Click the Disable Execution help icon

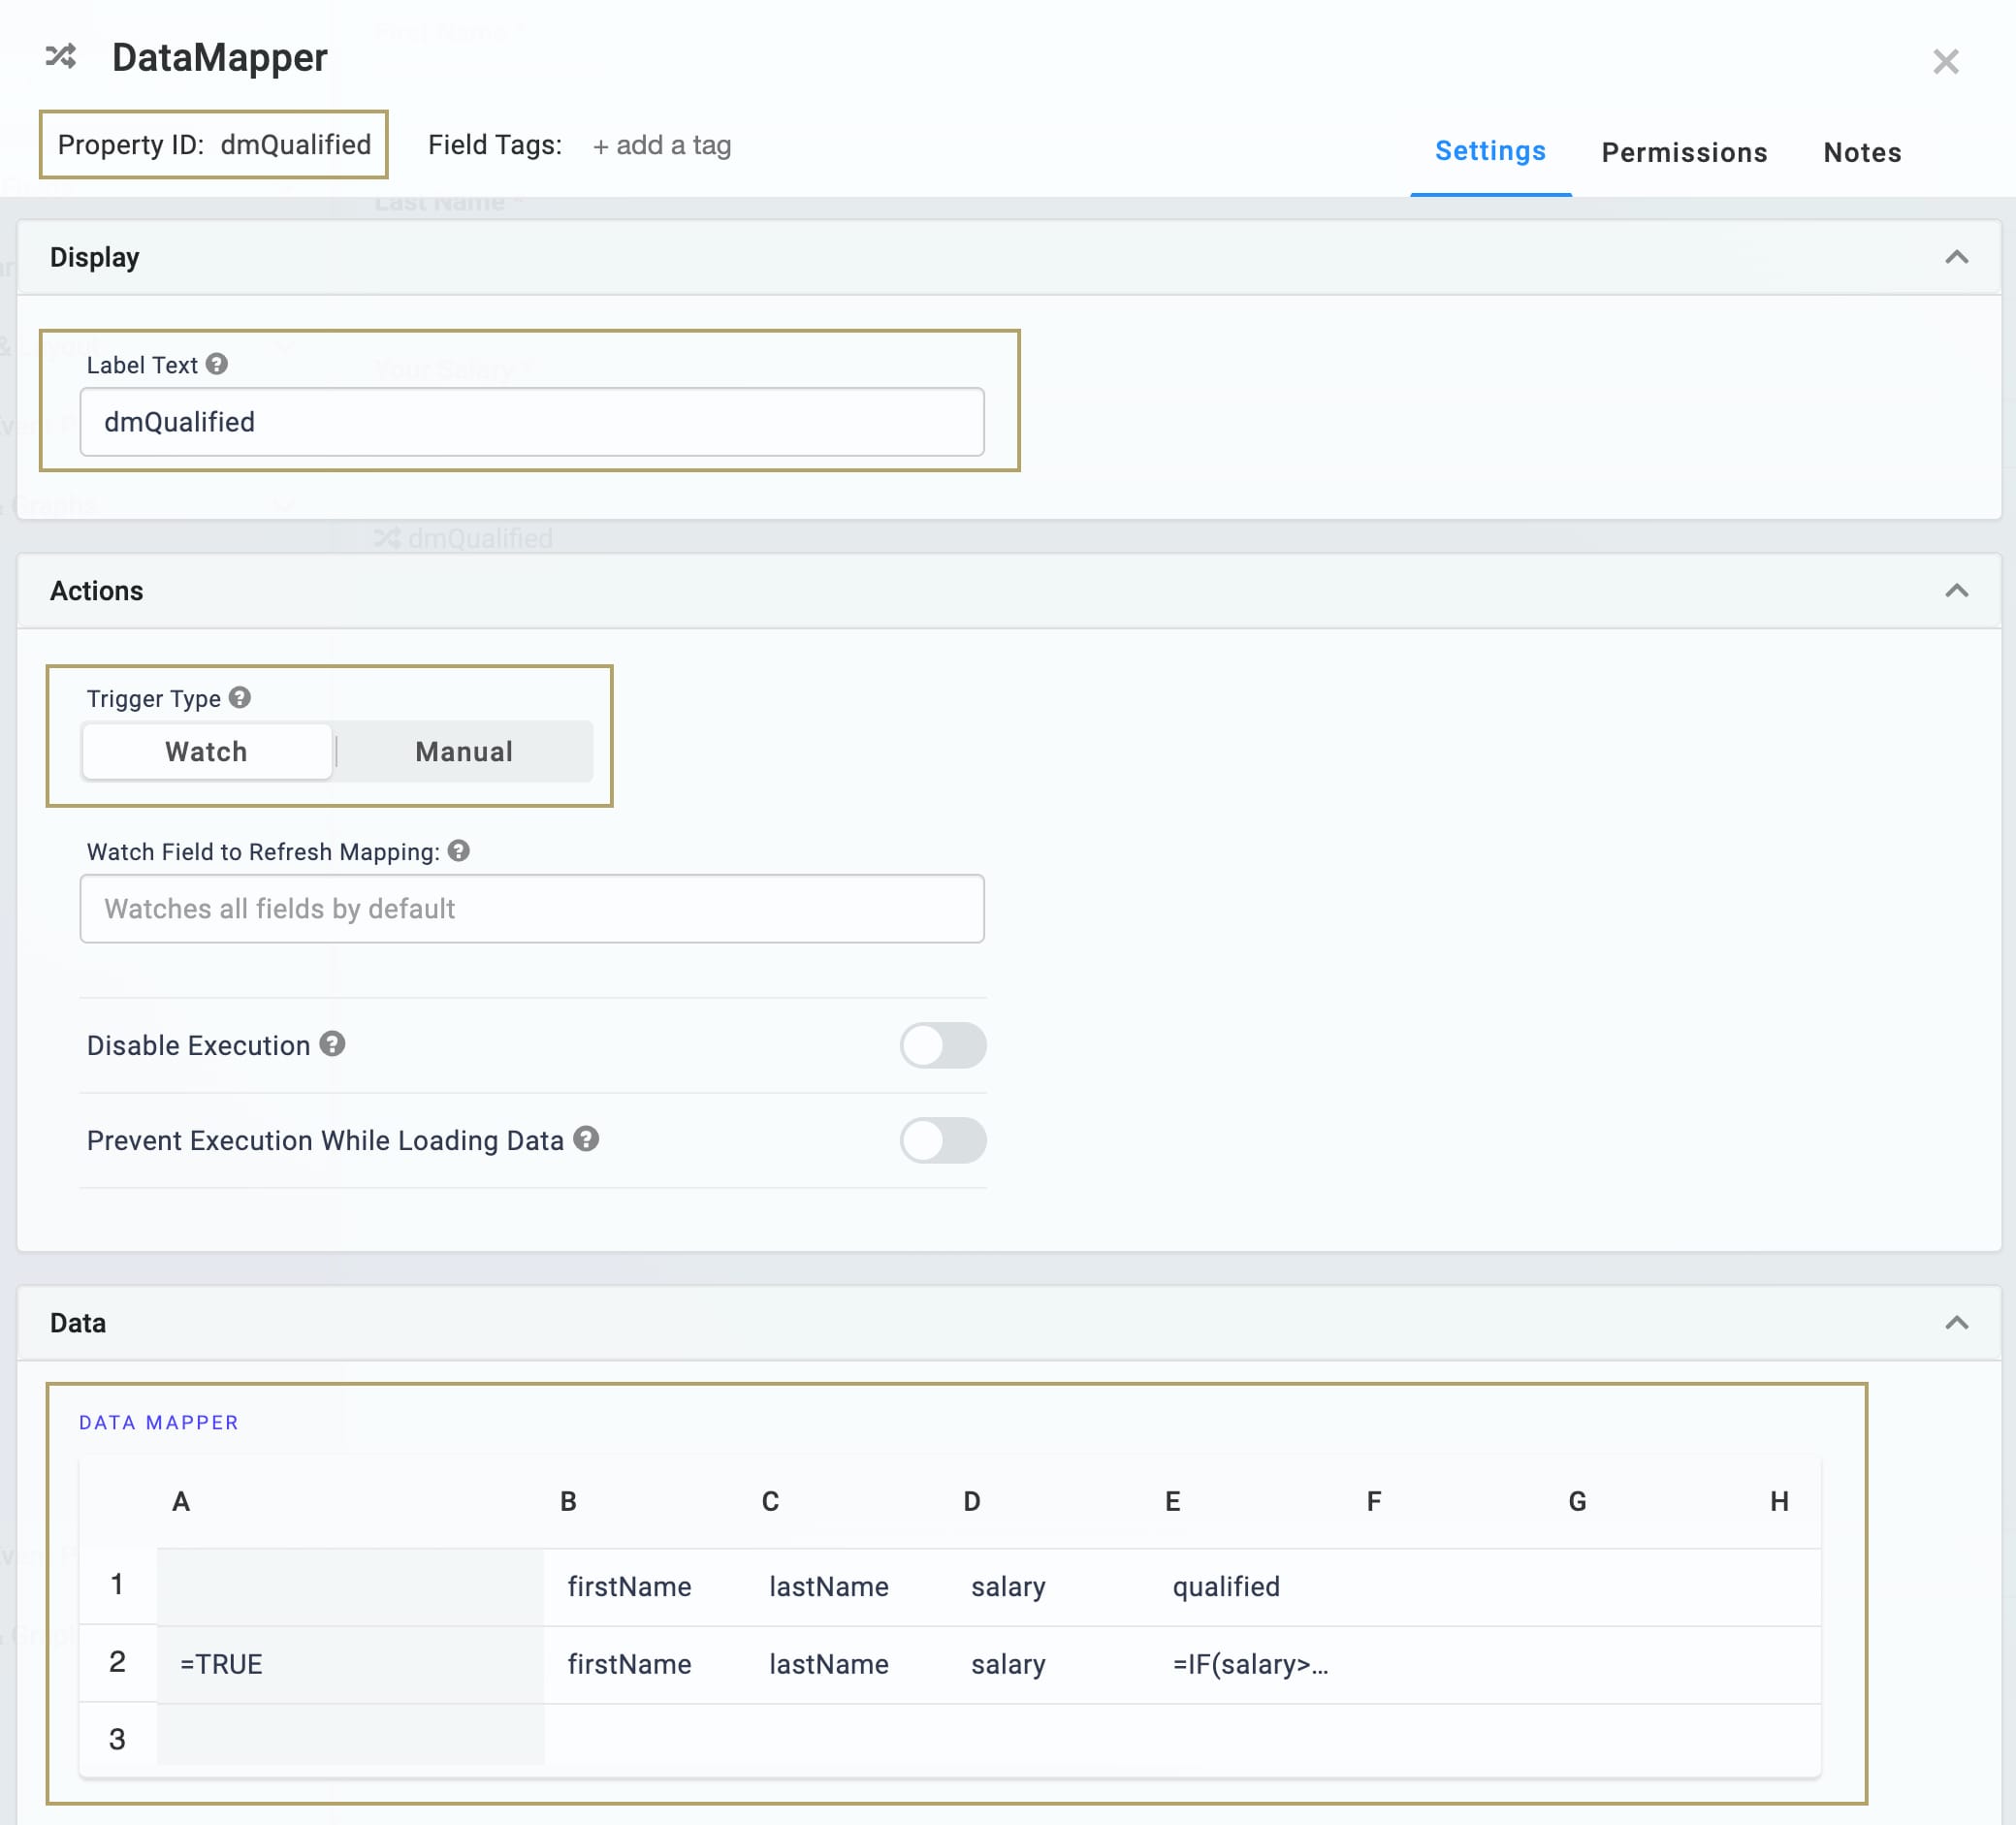(333, 1044)
